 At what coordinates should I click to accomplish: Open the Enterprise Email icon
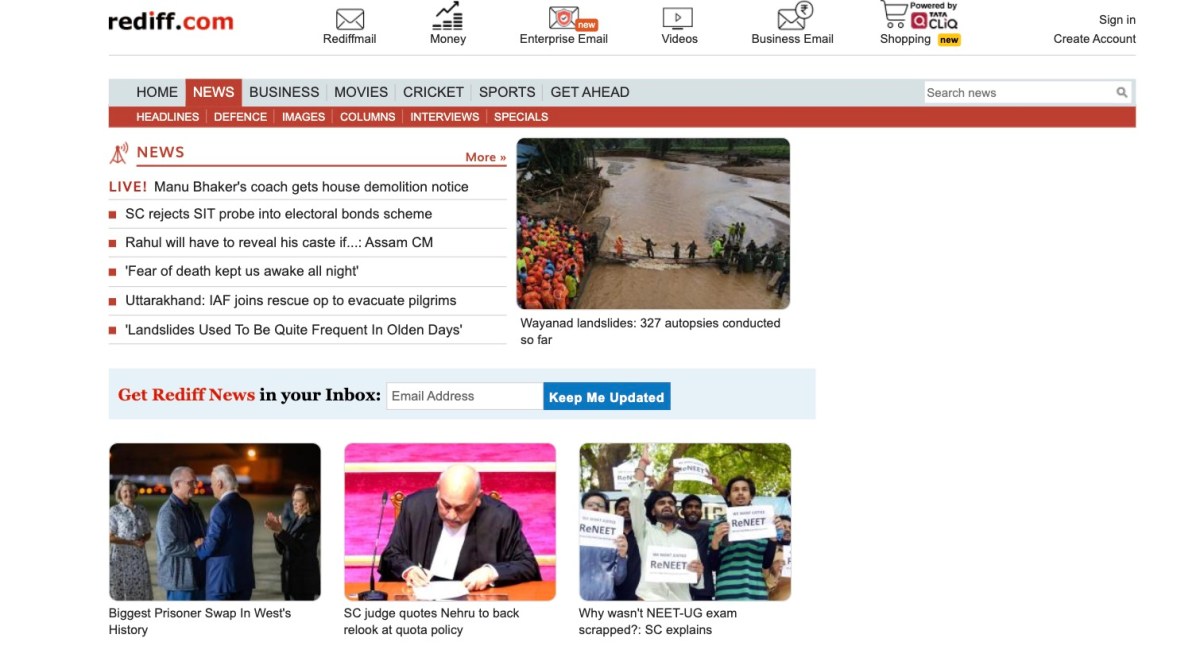[x=565, y=18]
